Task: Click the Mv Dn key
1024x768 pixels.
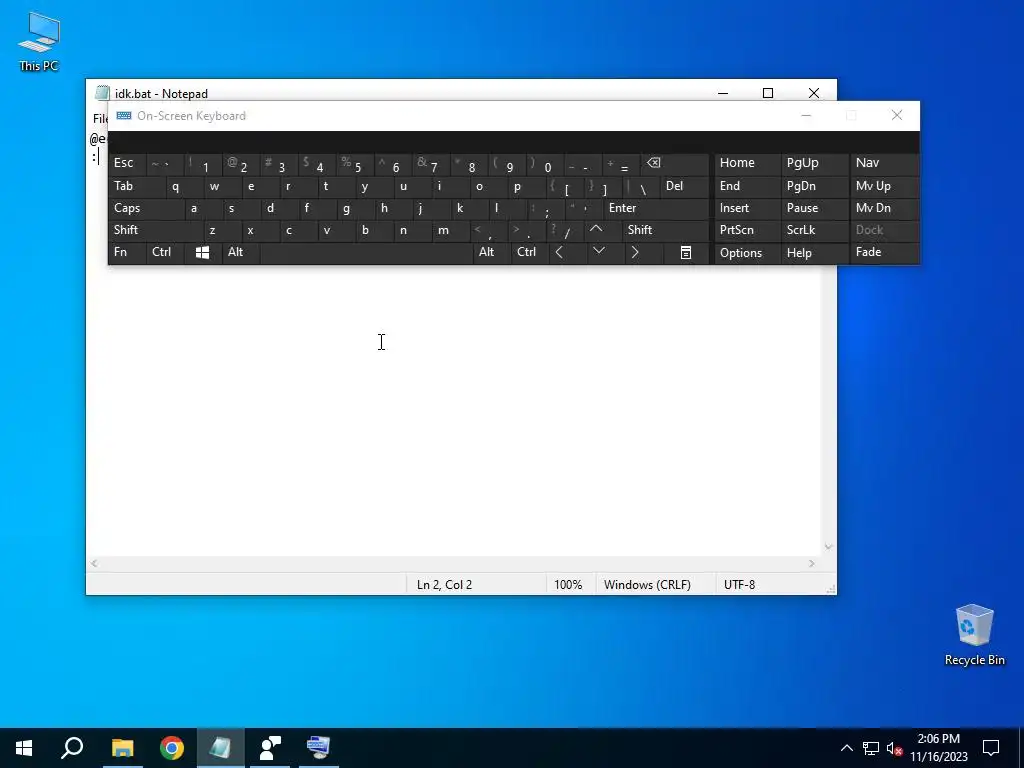Action: [x=884, y=208]
